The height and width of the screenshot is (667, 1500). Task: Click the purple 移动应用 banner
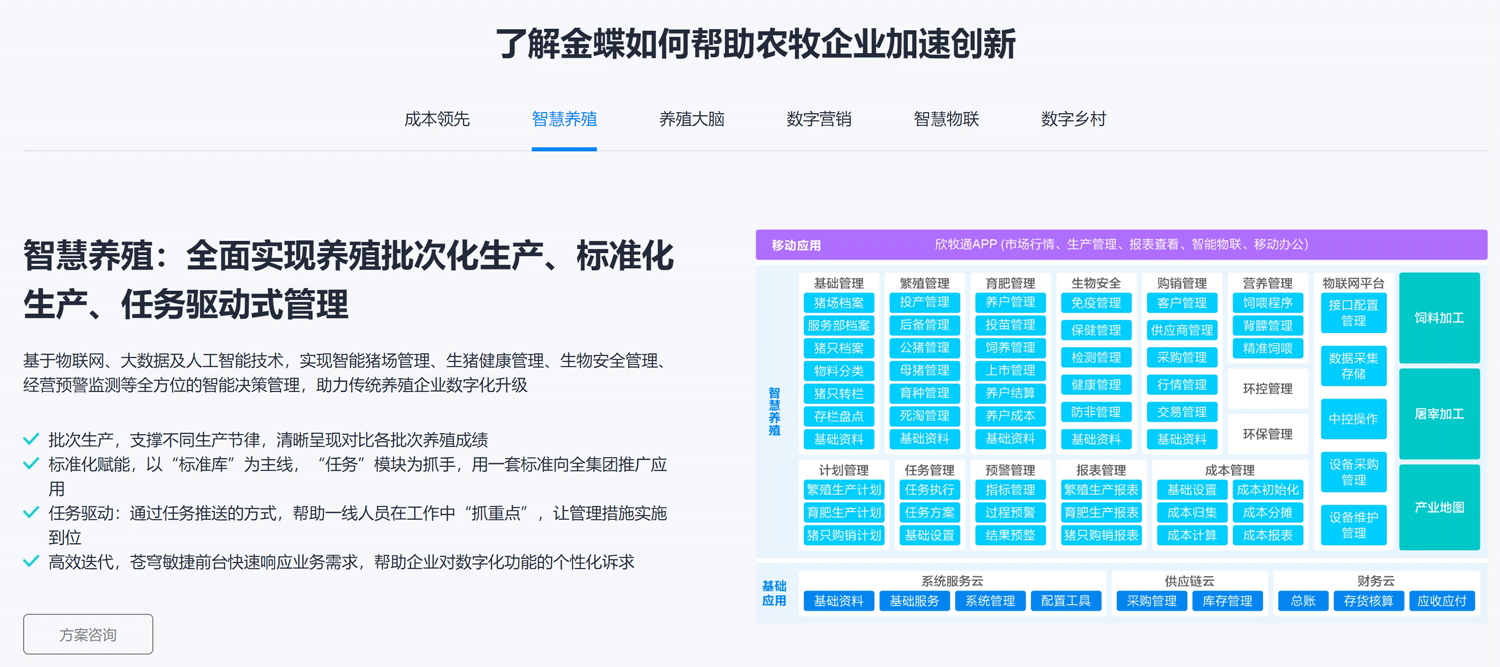coord(1120,244)
